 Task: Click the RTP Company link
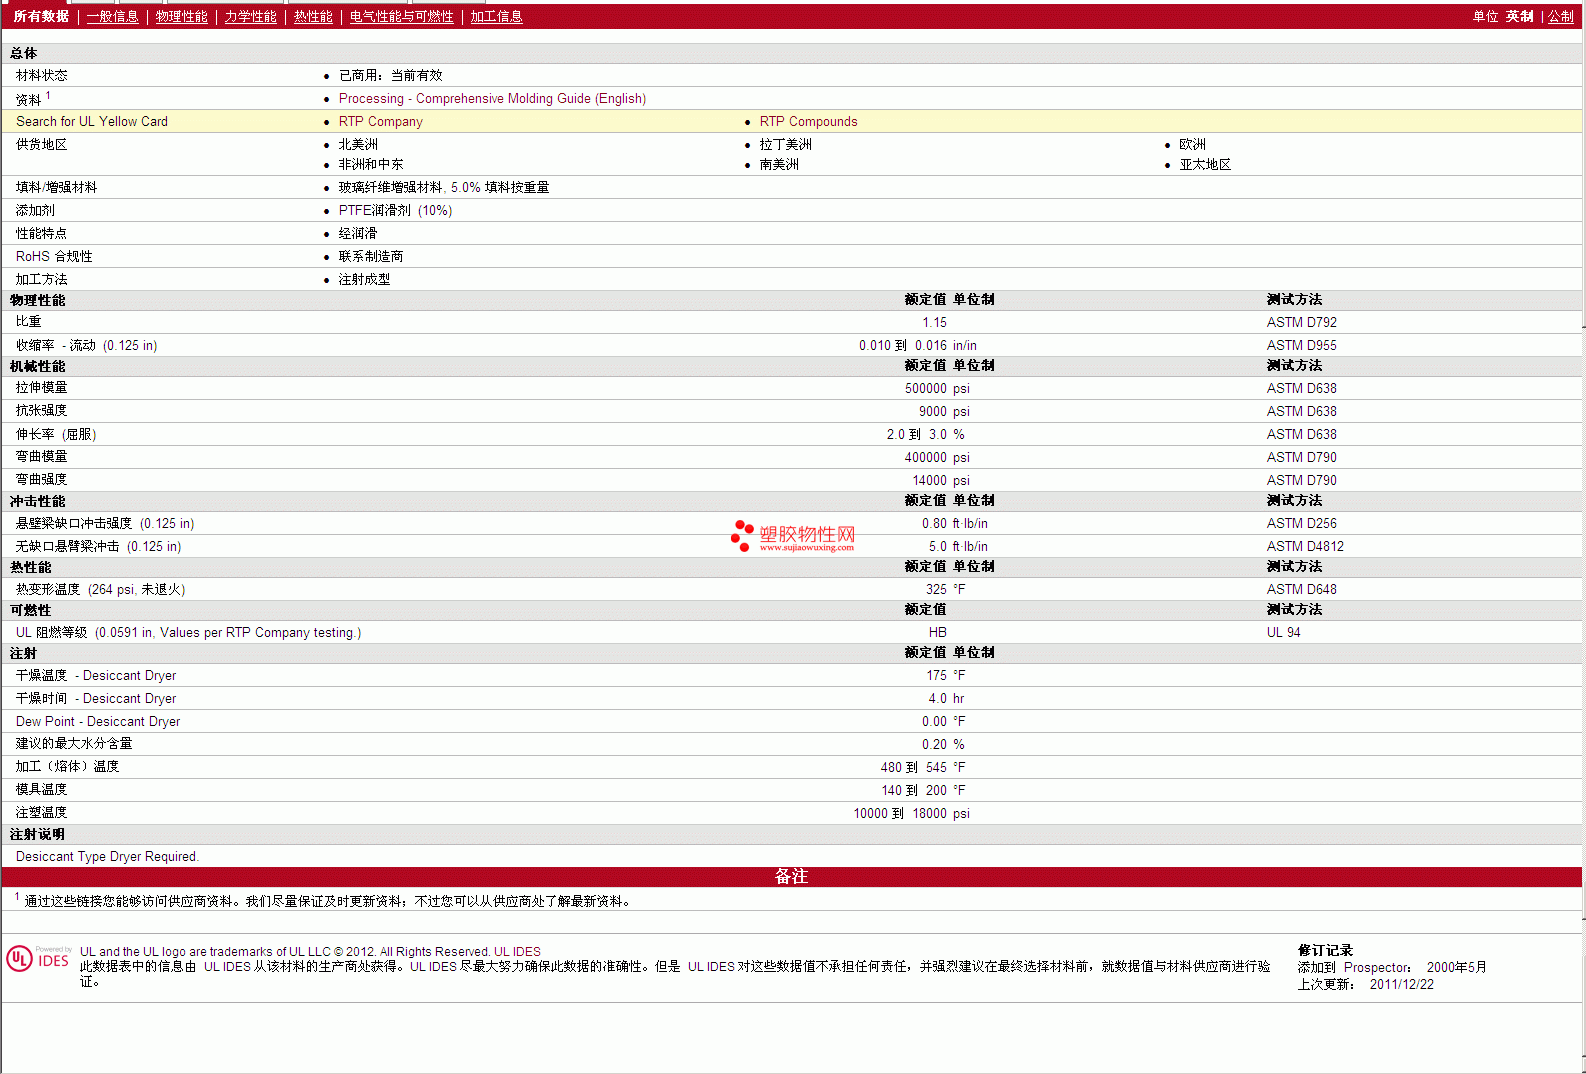click(380, 122)
